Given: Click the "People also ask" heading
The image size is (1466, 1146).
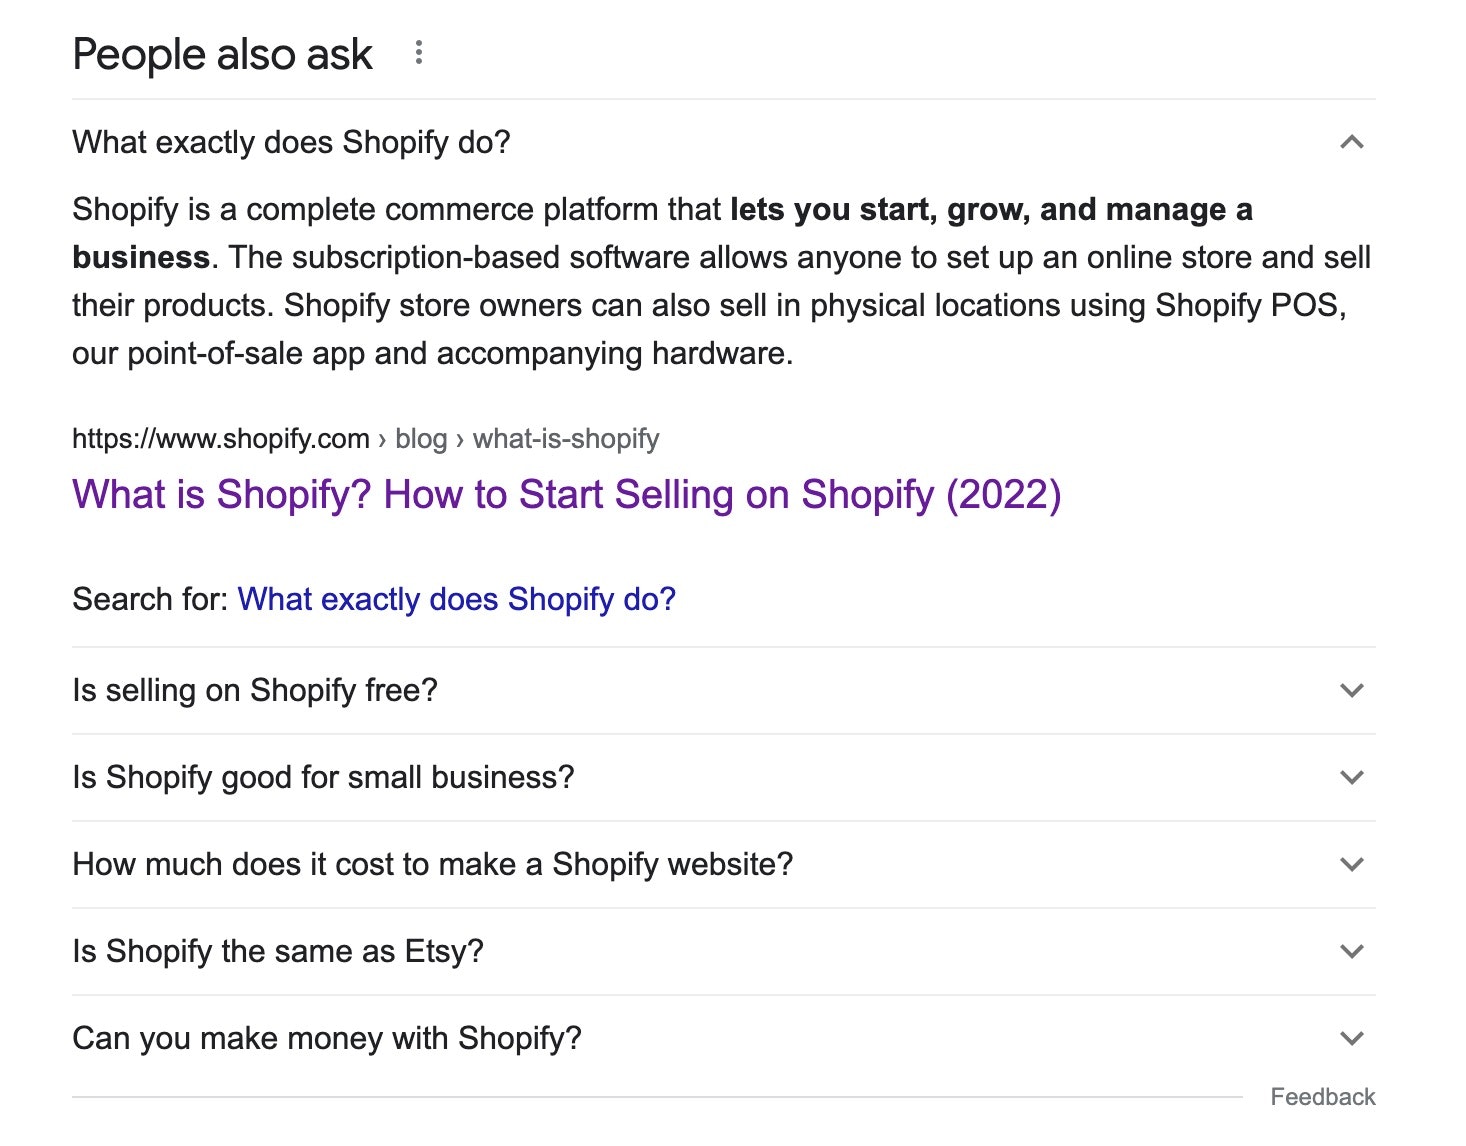Looking at the screenshot, I should coord(222,54).
